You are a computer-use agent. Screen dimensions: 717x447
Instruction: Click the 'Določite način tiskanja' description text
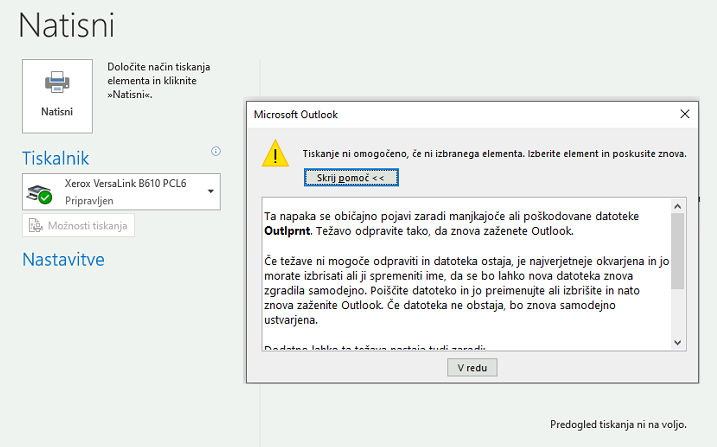click(159, 80)
